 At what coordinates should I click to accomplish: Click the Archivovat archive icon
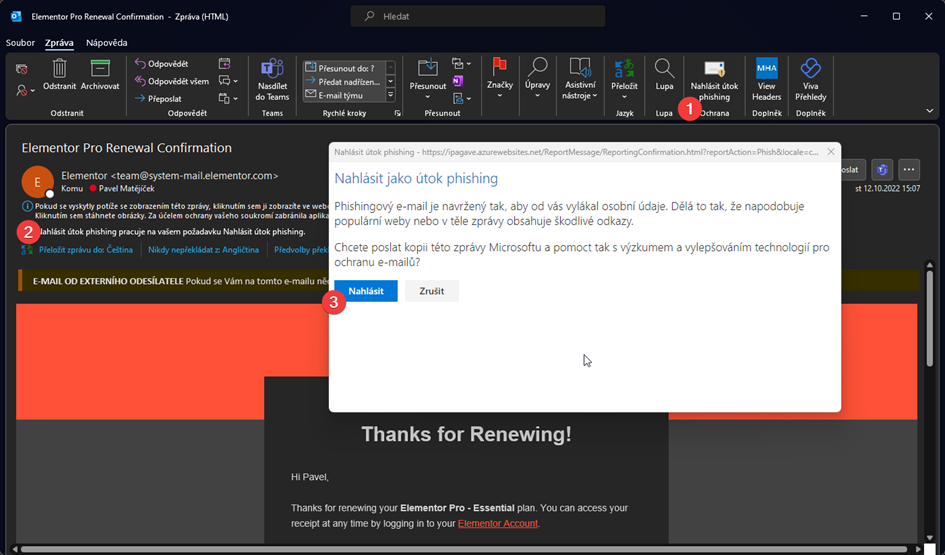point(100,69)
